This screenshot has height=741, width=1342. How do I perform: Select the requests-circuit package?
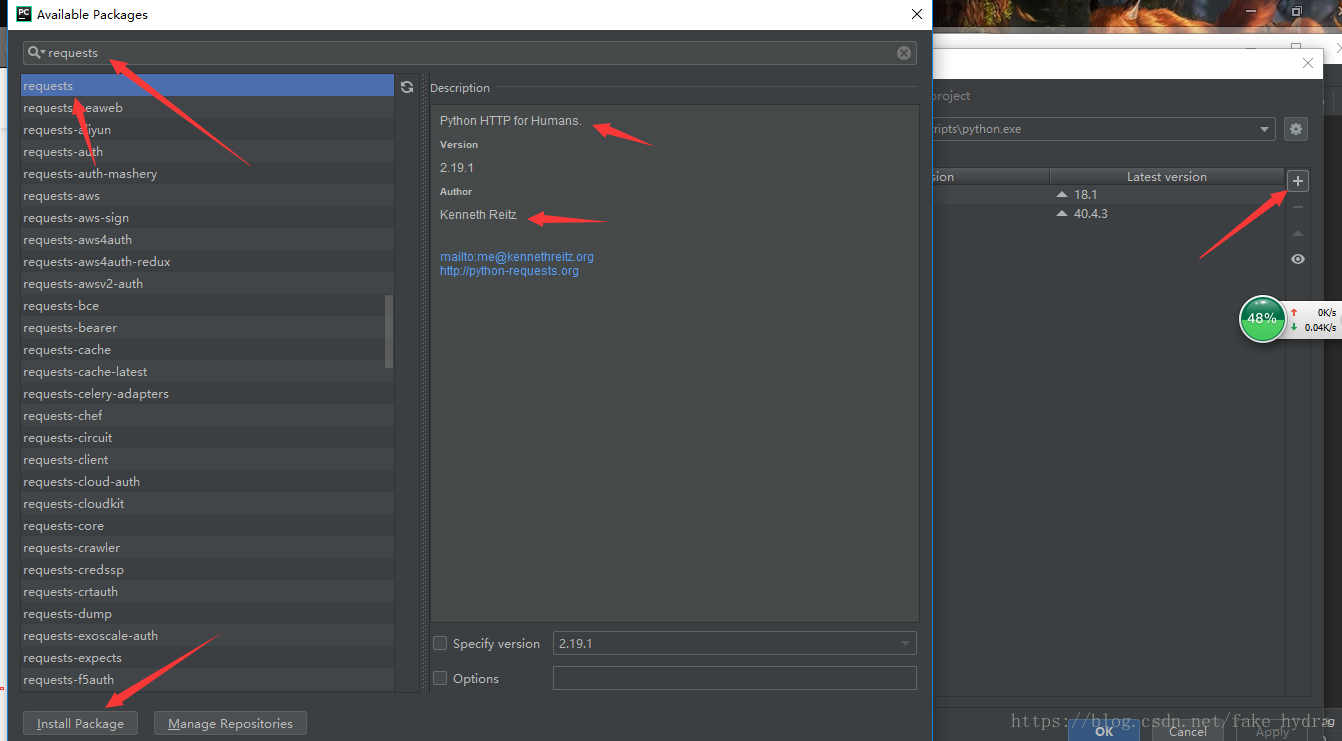pos(207,438)
